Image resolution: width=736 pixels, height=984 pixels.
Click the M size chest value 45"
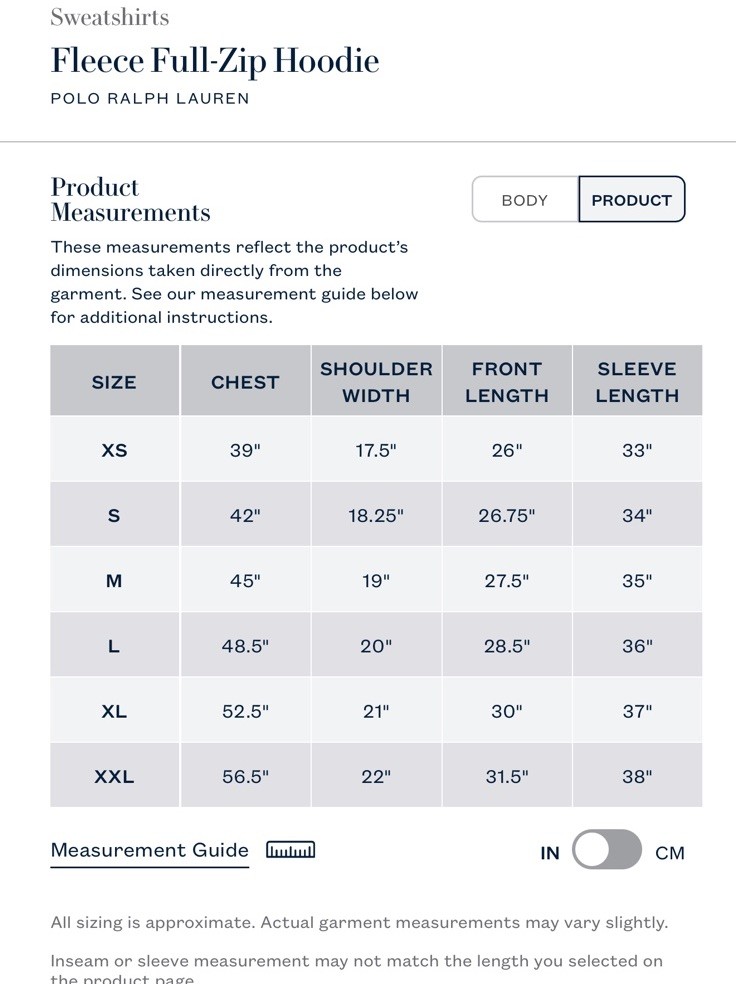[245, 581]
